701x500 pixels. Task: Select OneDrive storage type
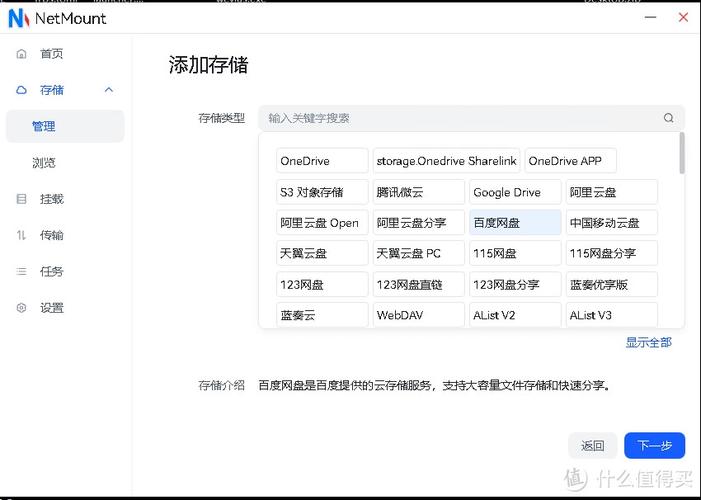coord(322,161)
